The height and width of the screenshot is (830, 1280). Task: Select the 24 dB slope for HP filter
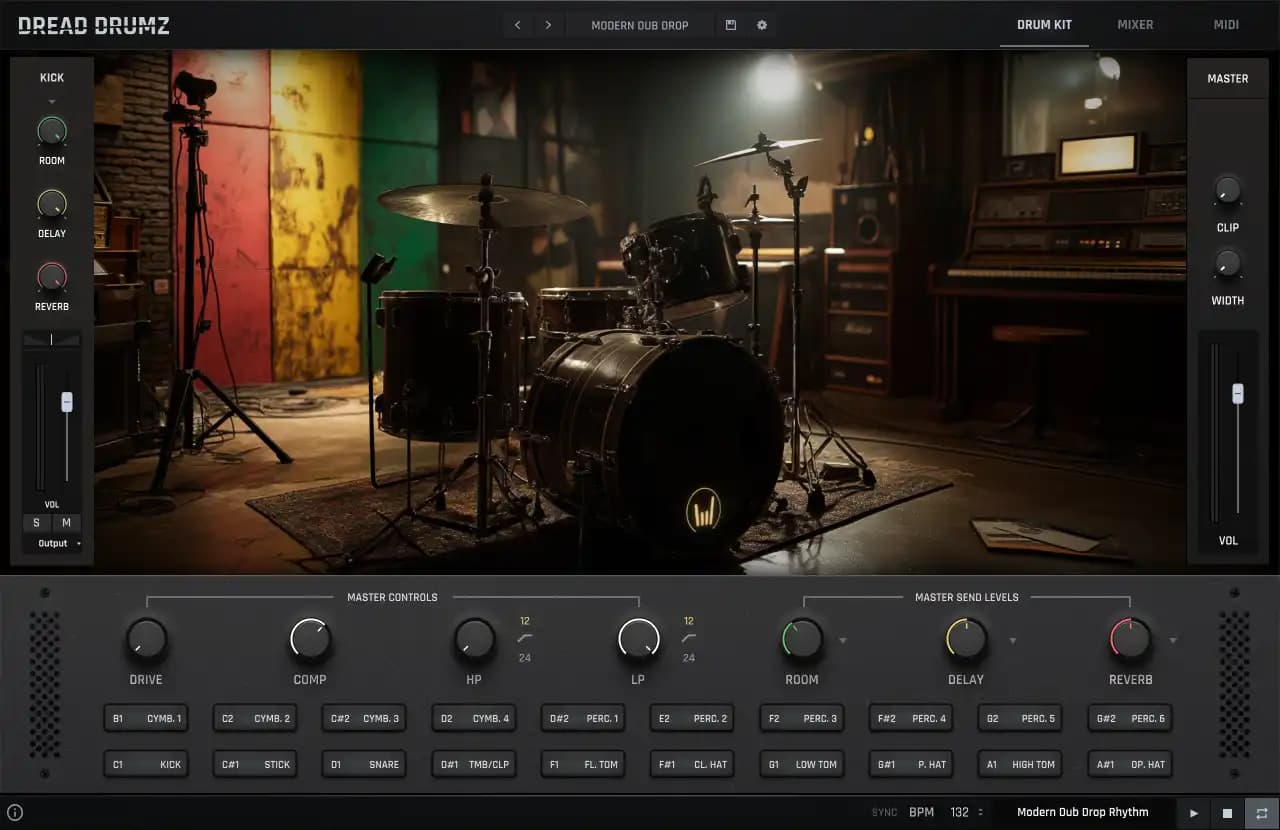(525, 658)
